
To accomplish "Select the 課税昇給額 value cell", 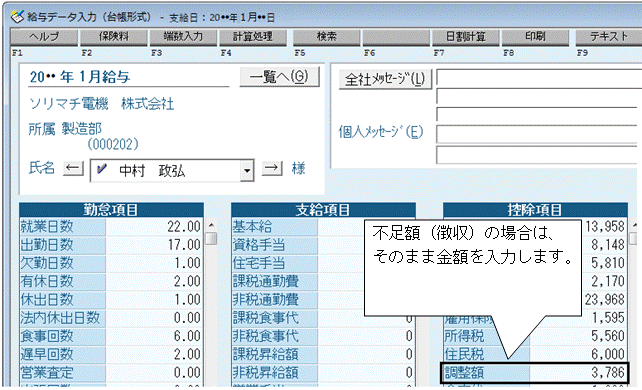I will point(366,354).
